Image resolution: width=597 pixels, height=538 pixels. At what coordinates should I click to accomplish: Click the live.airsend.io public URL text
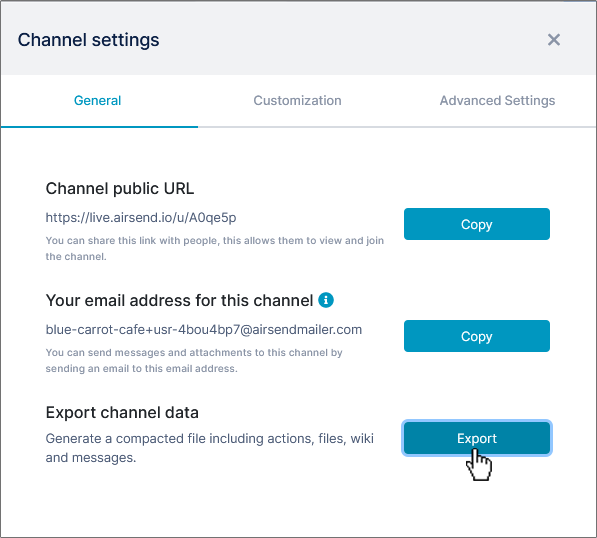(141, 217)
